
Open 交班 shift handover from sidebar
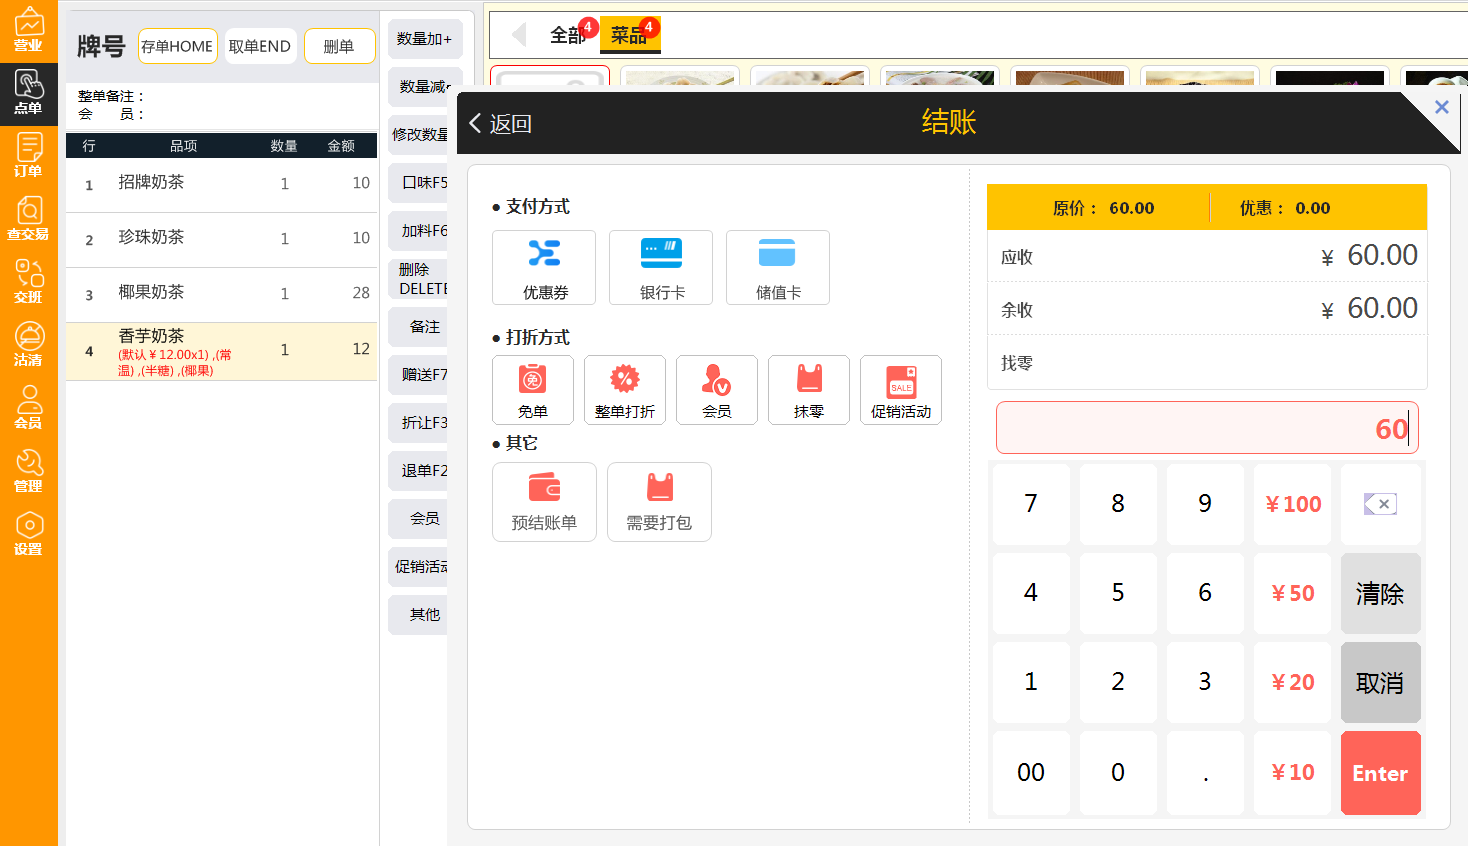[29, 278]
